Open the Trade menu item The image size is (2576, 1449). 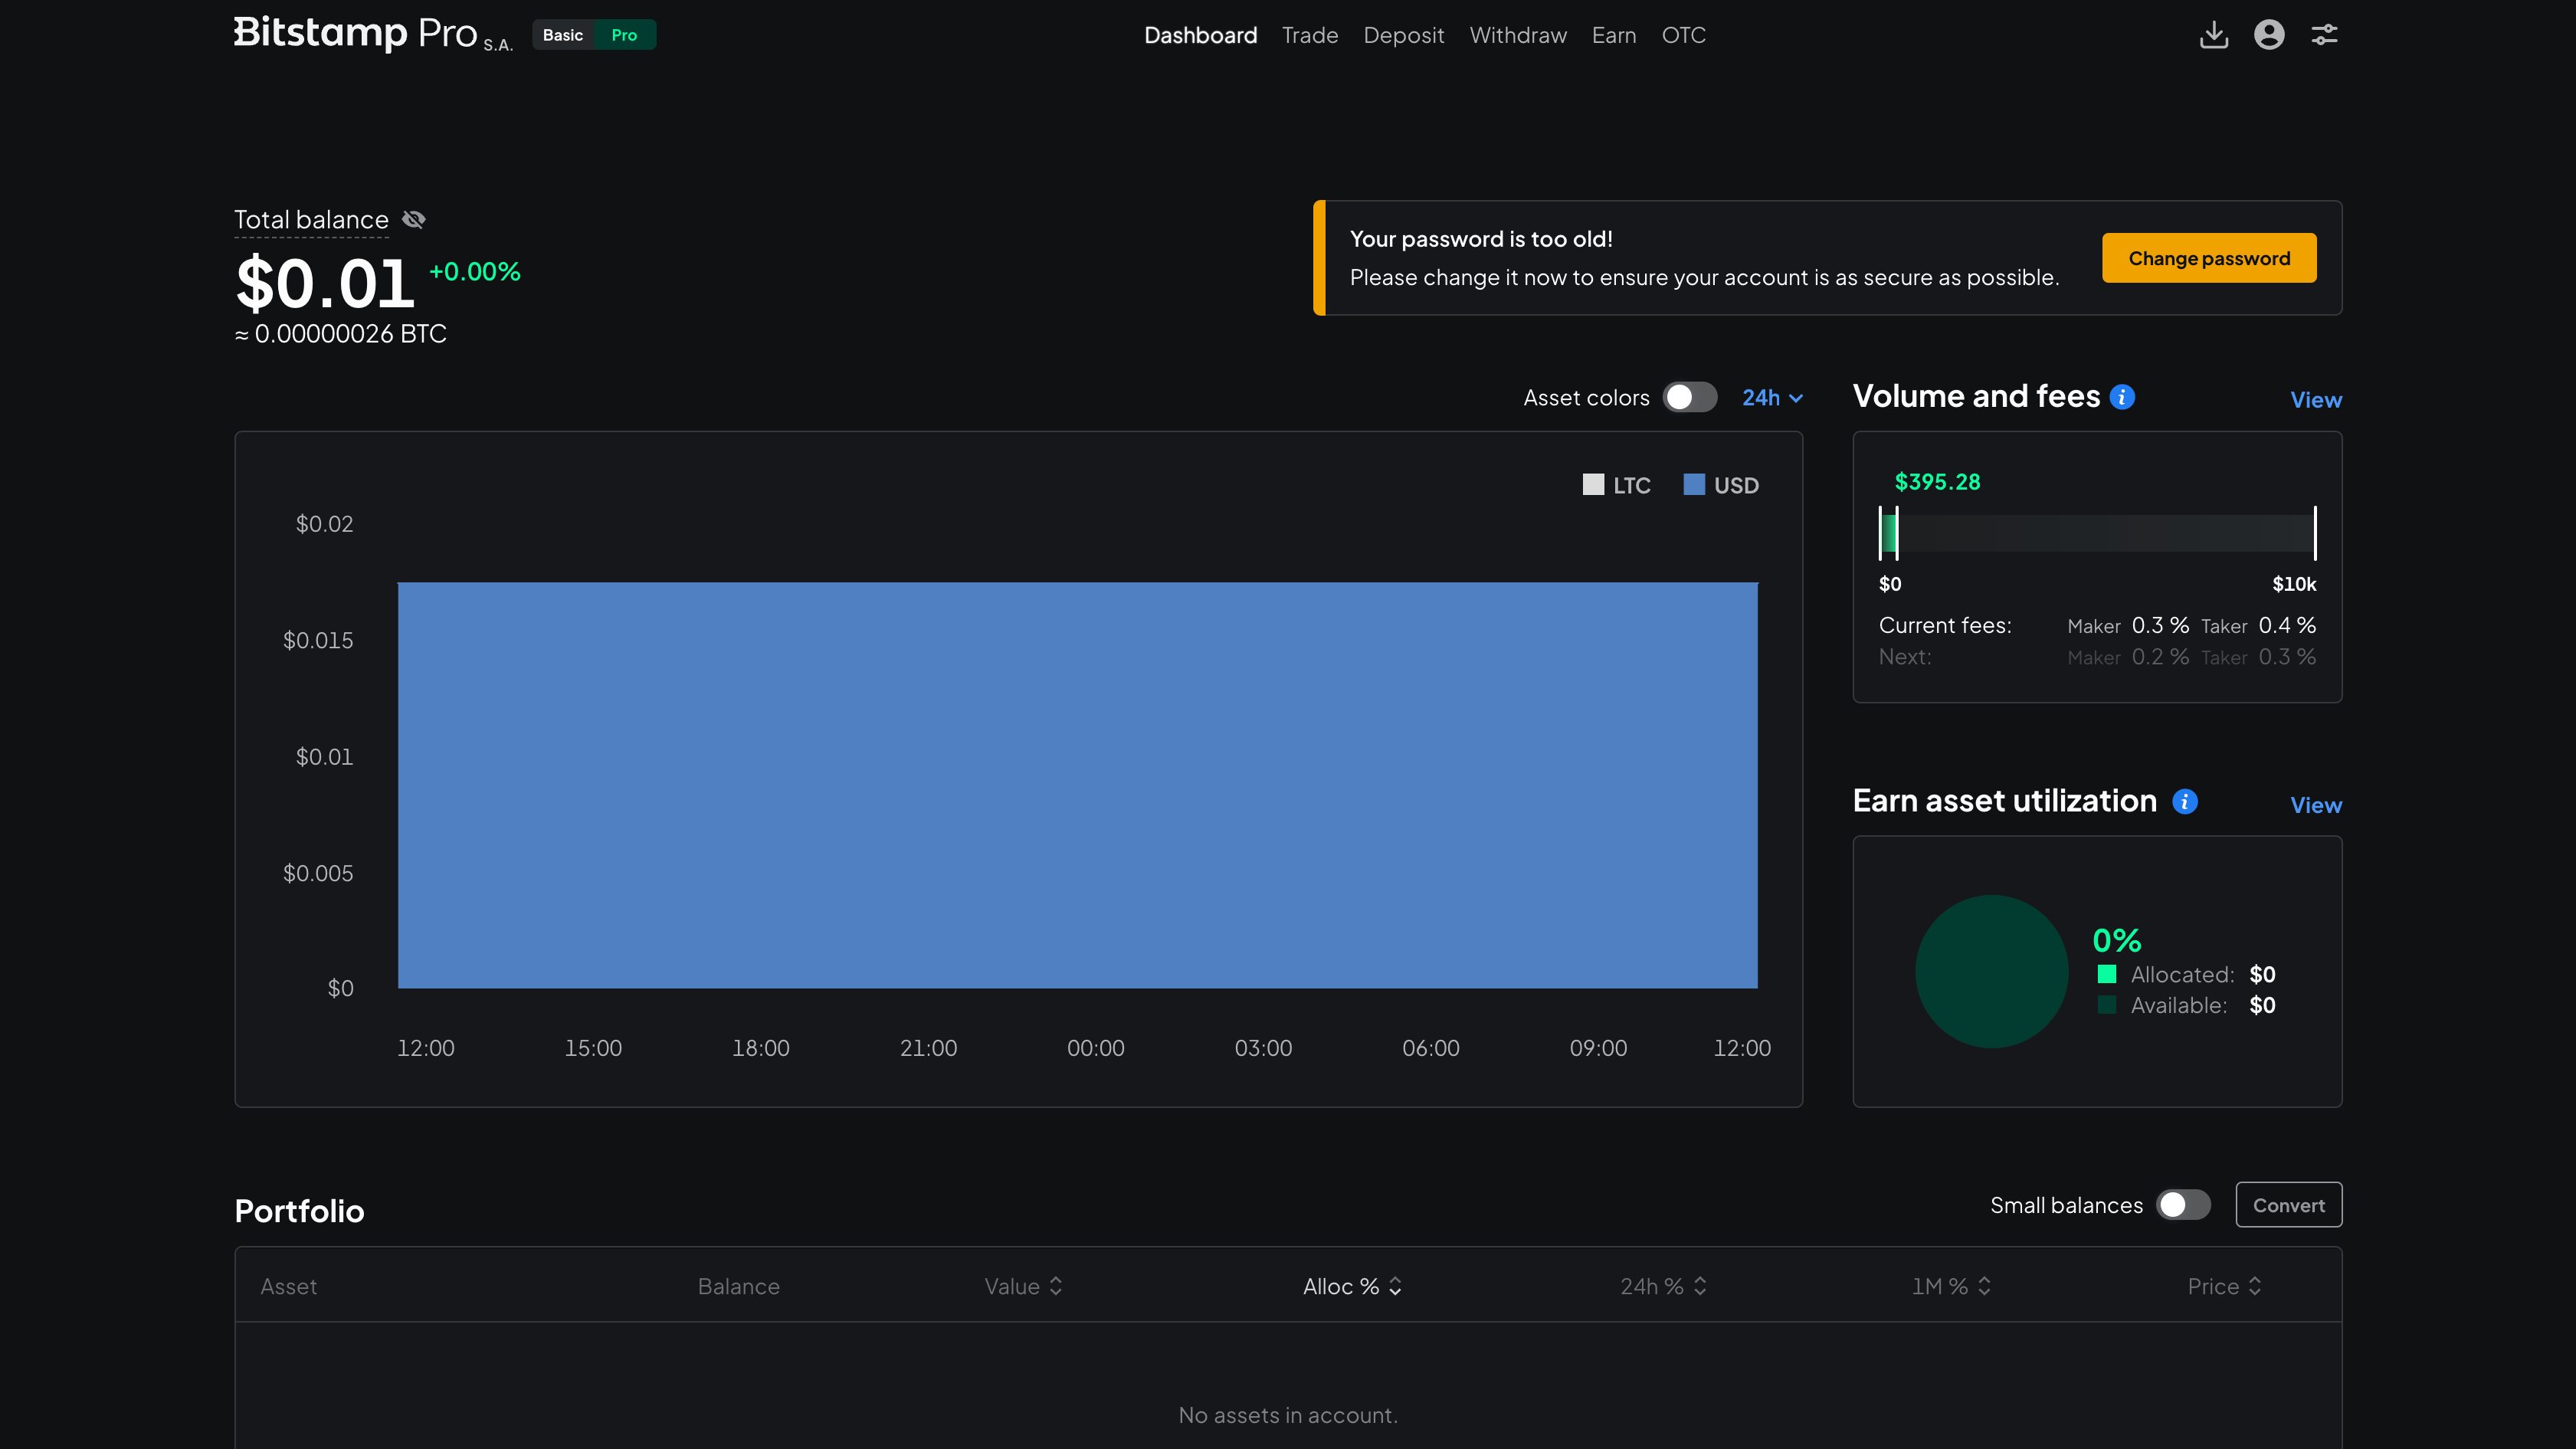(x=1309, y=35)
